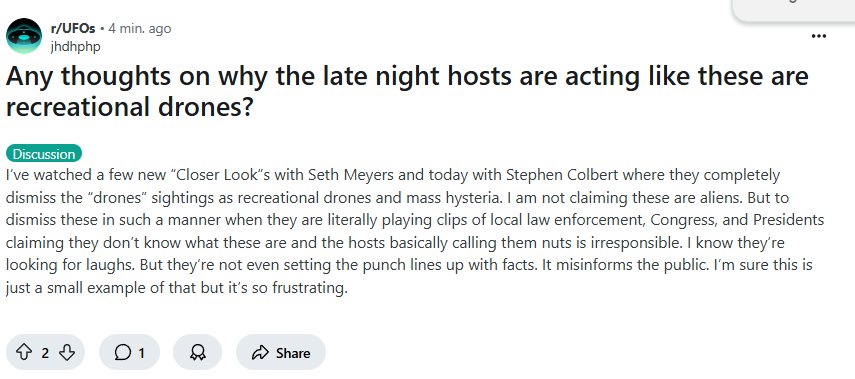Click the r/UFOs subreddit avatar image
The image size is (855, 379).
tap(24, 36)
